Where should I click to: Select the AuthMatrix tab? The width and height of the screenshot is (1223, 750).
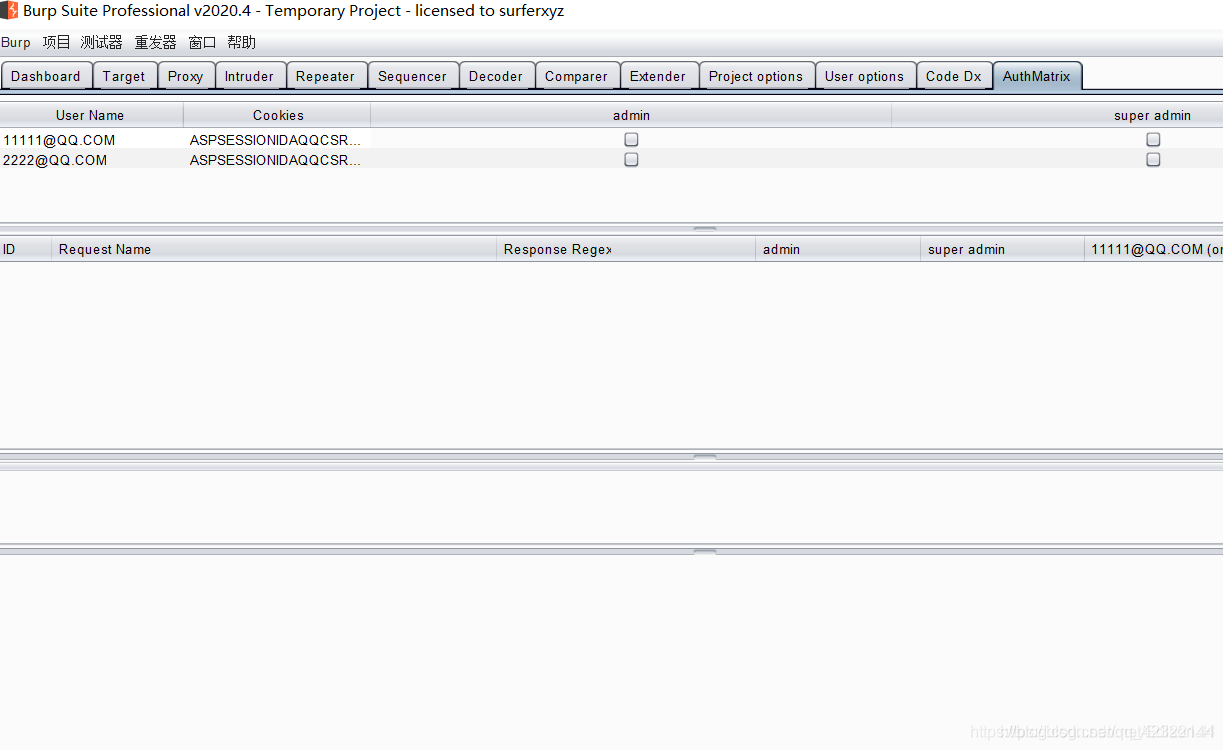point(1037,76)
